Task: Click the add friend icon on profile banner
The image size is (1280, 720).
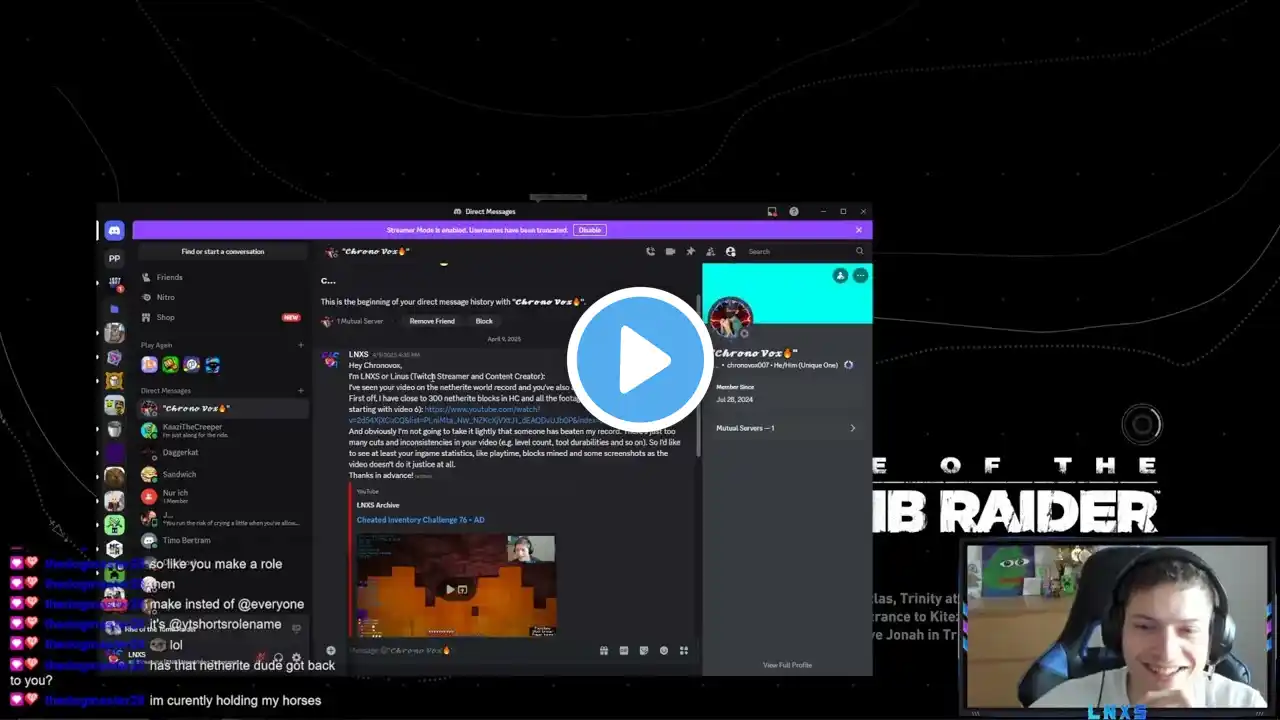Action: tap(840, 275)
